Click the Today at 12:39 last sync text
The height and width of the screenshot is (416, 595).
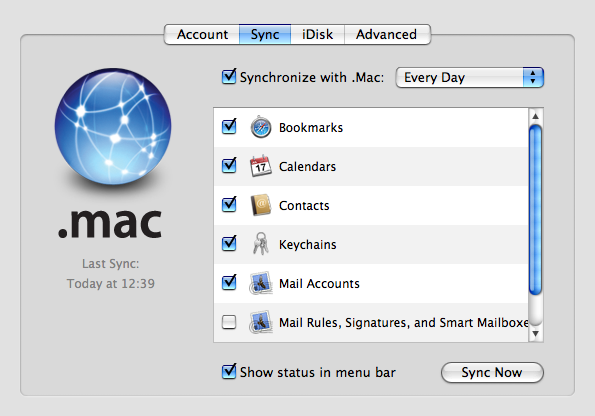111,284
